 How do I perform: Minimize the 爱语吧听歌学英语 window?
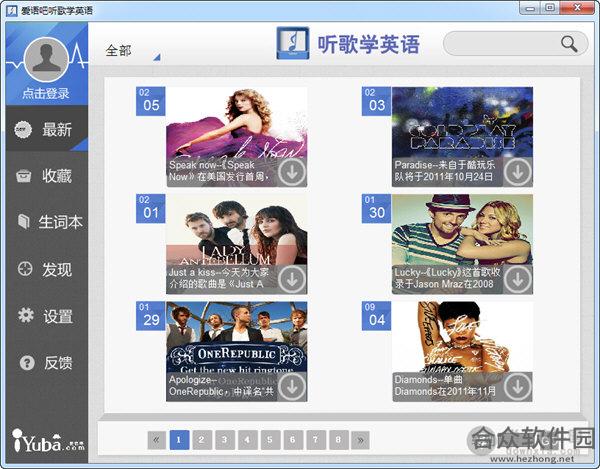coord(530,8)
